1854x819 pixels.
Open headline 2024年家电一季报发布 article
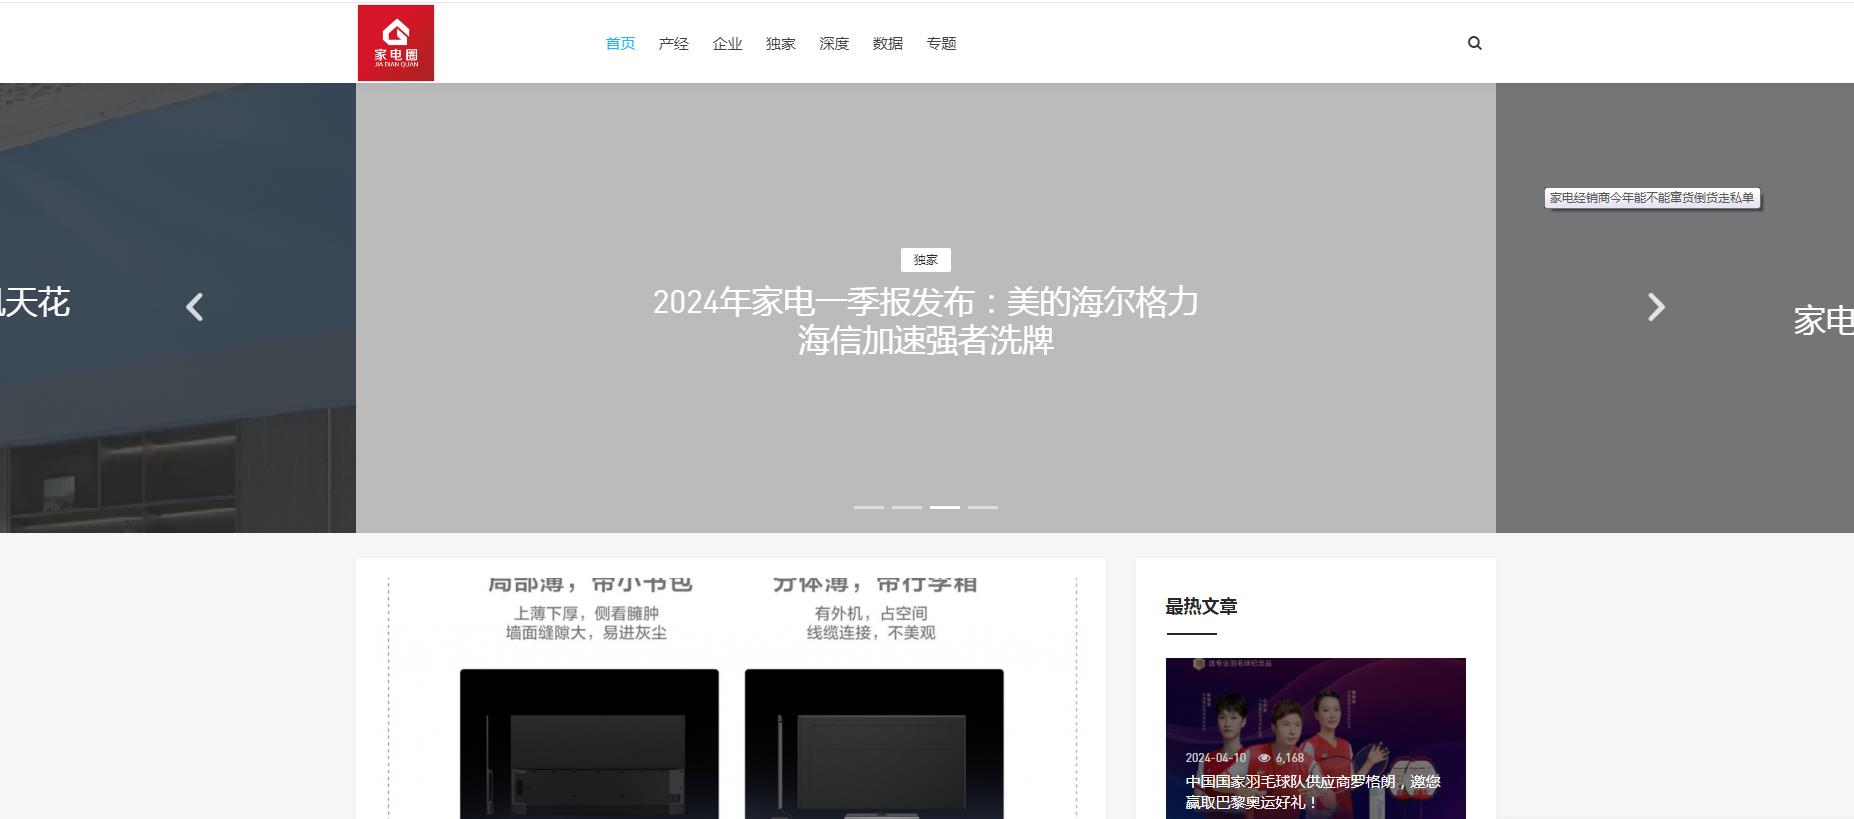coord(926,321)
